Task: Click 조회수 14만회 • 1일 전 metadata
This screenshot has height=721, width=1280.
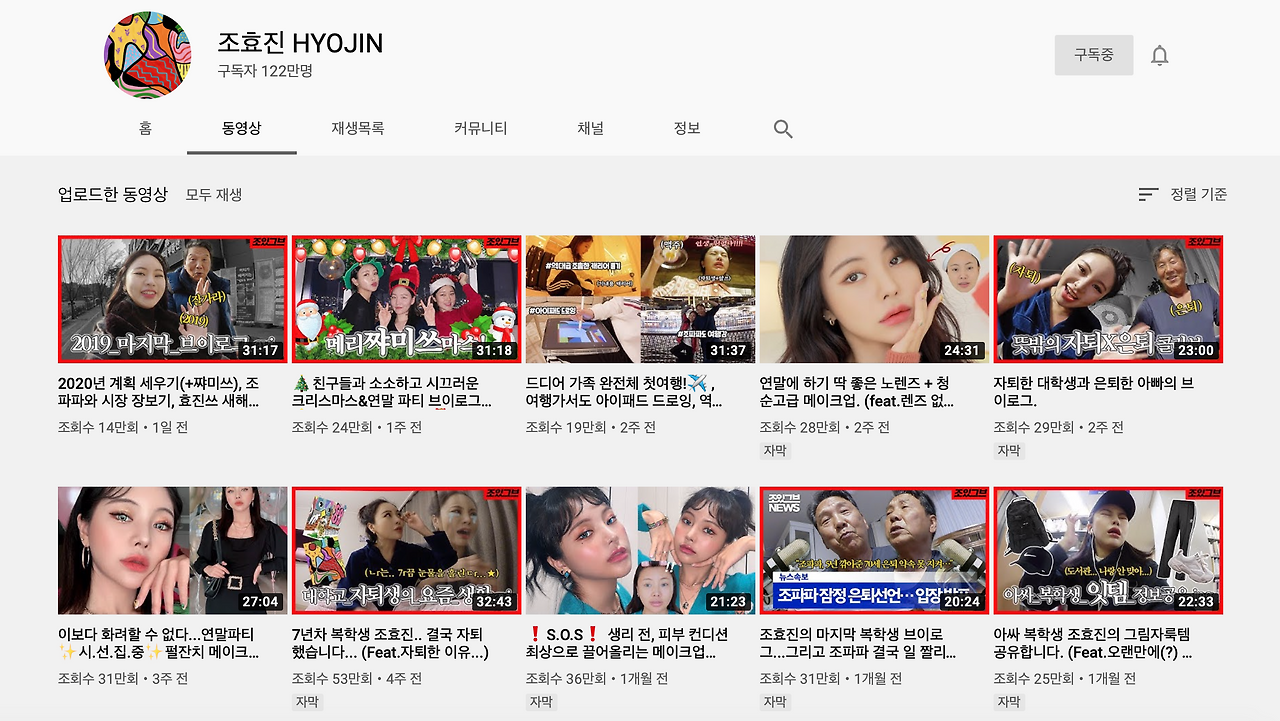Action: tap(123, 427)
